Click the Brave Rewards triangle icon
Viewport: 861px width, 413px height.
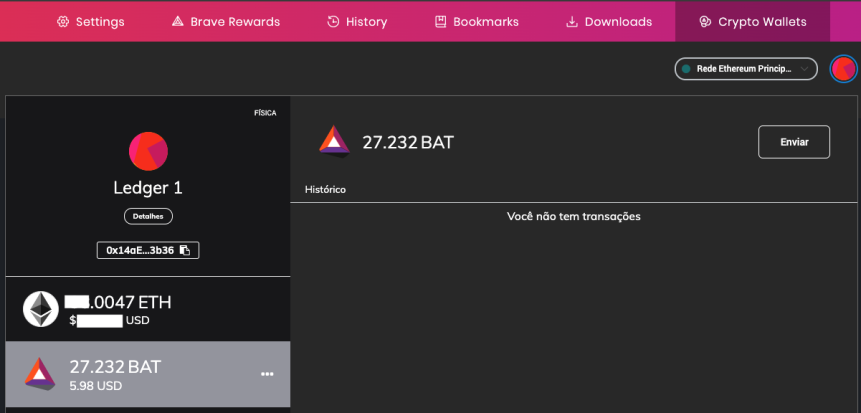coord(177,22)
